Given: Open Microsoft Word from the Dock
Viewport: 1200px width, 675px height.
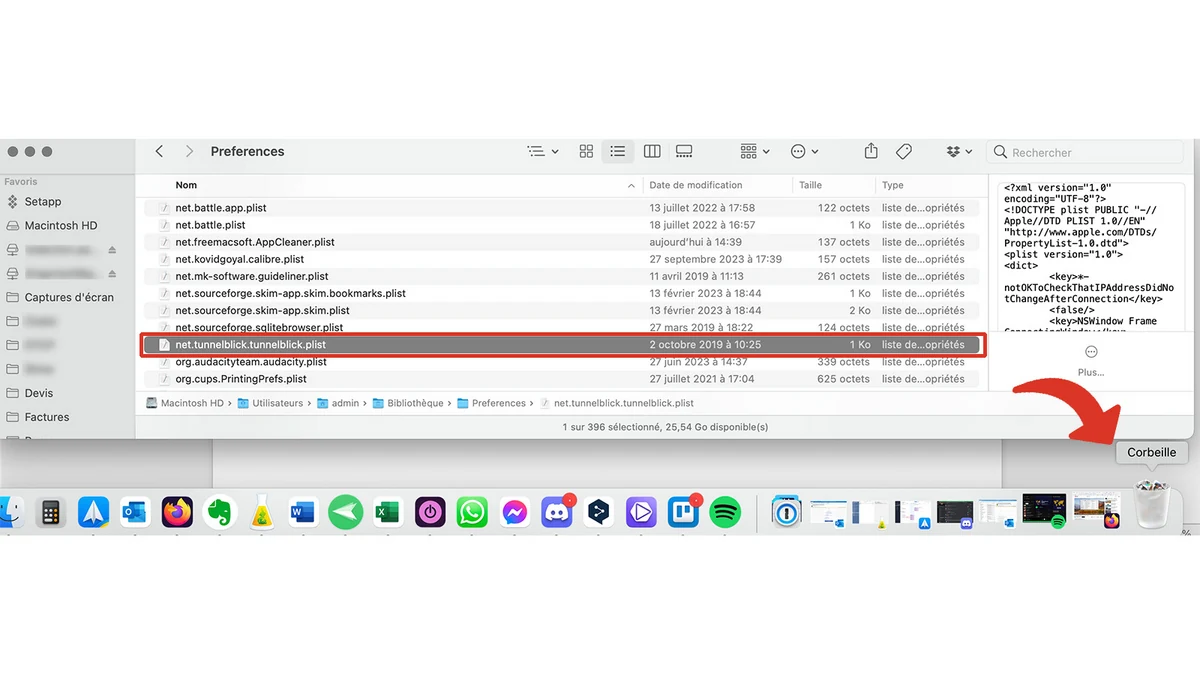Looking at the screenshot, I should coord(303,513).
